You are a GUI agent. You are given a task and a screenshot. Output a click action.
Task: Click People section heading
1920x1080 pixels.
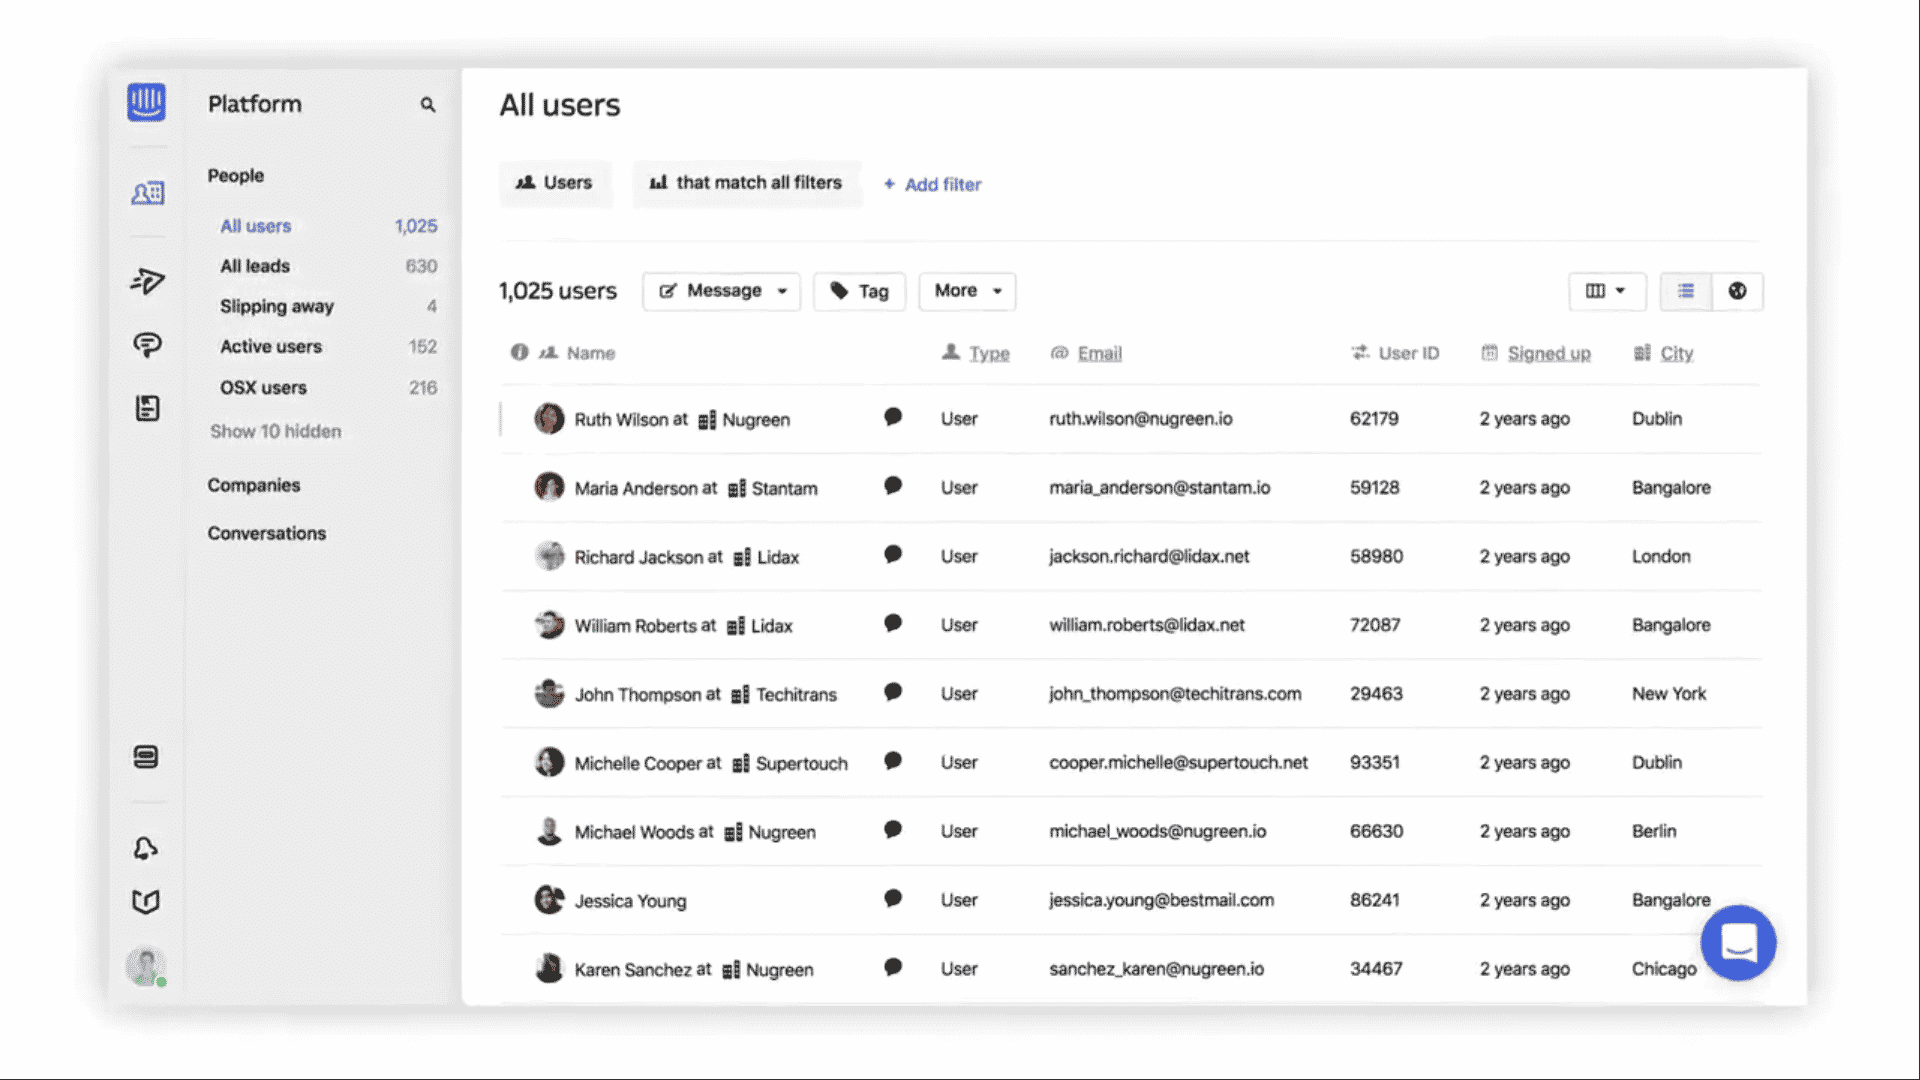point(236,175)
